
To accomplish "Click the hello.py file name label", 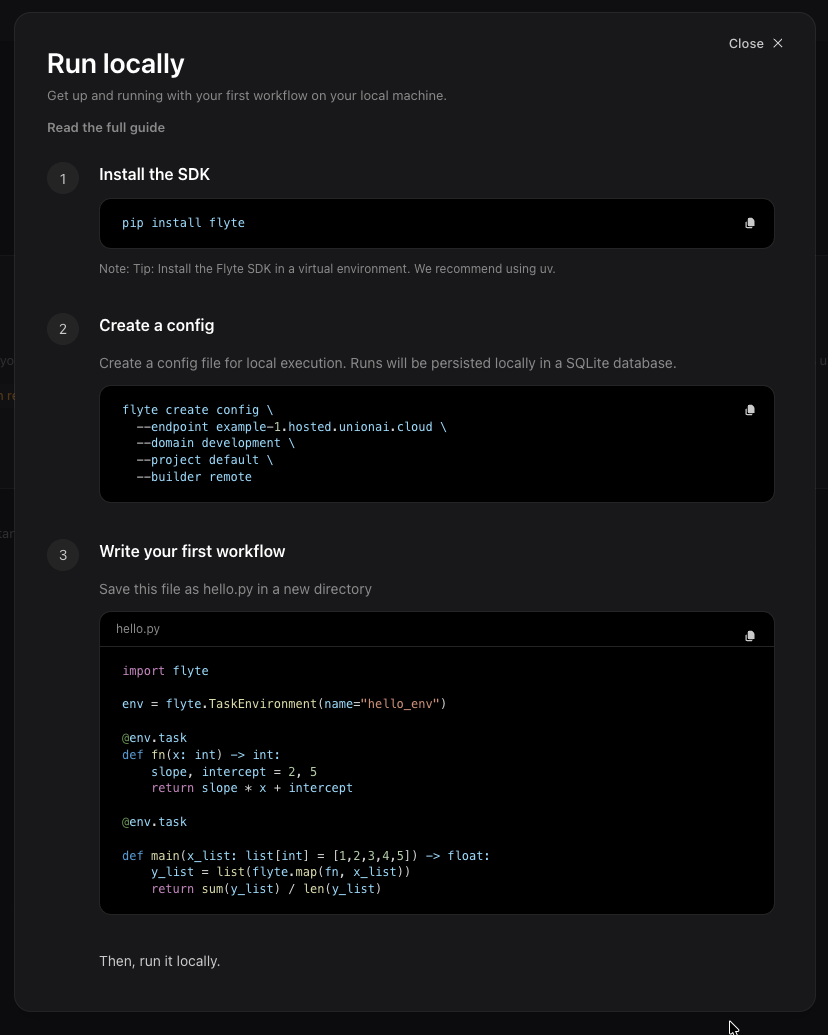I will coord(138,628).
